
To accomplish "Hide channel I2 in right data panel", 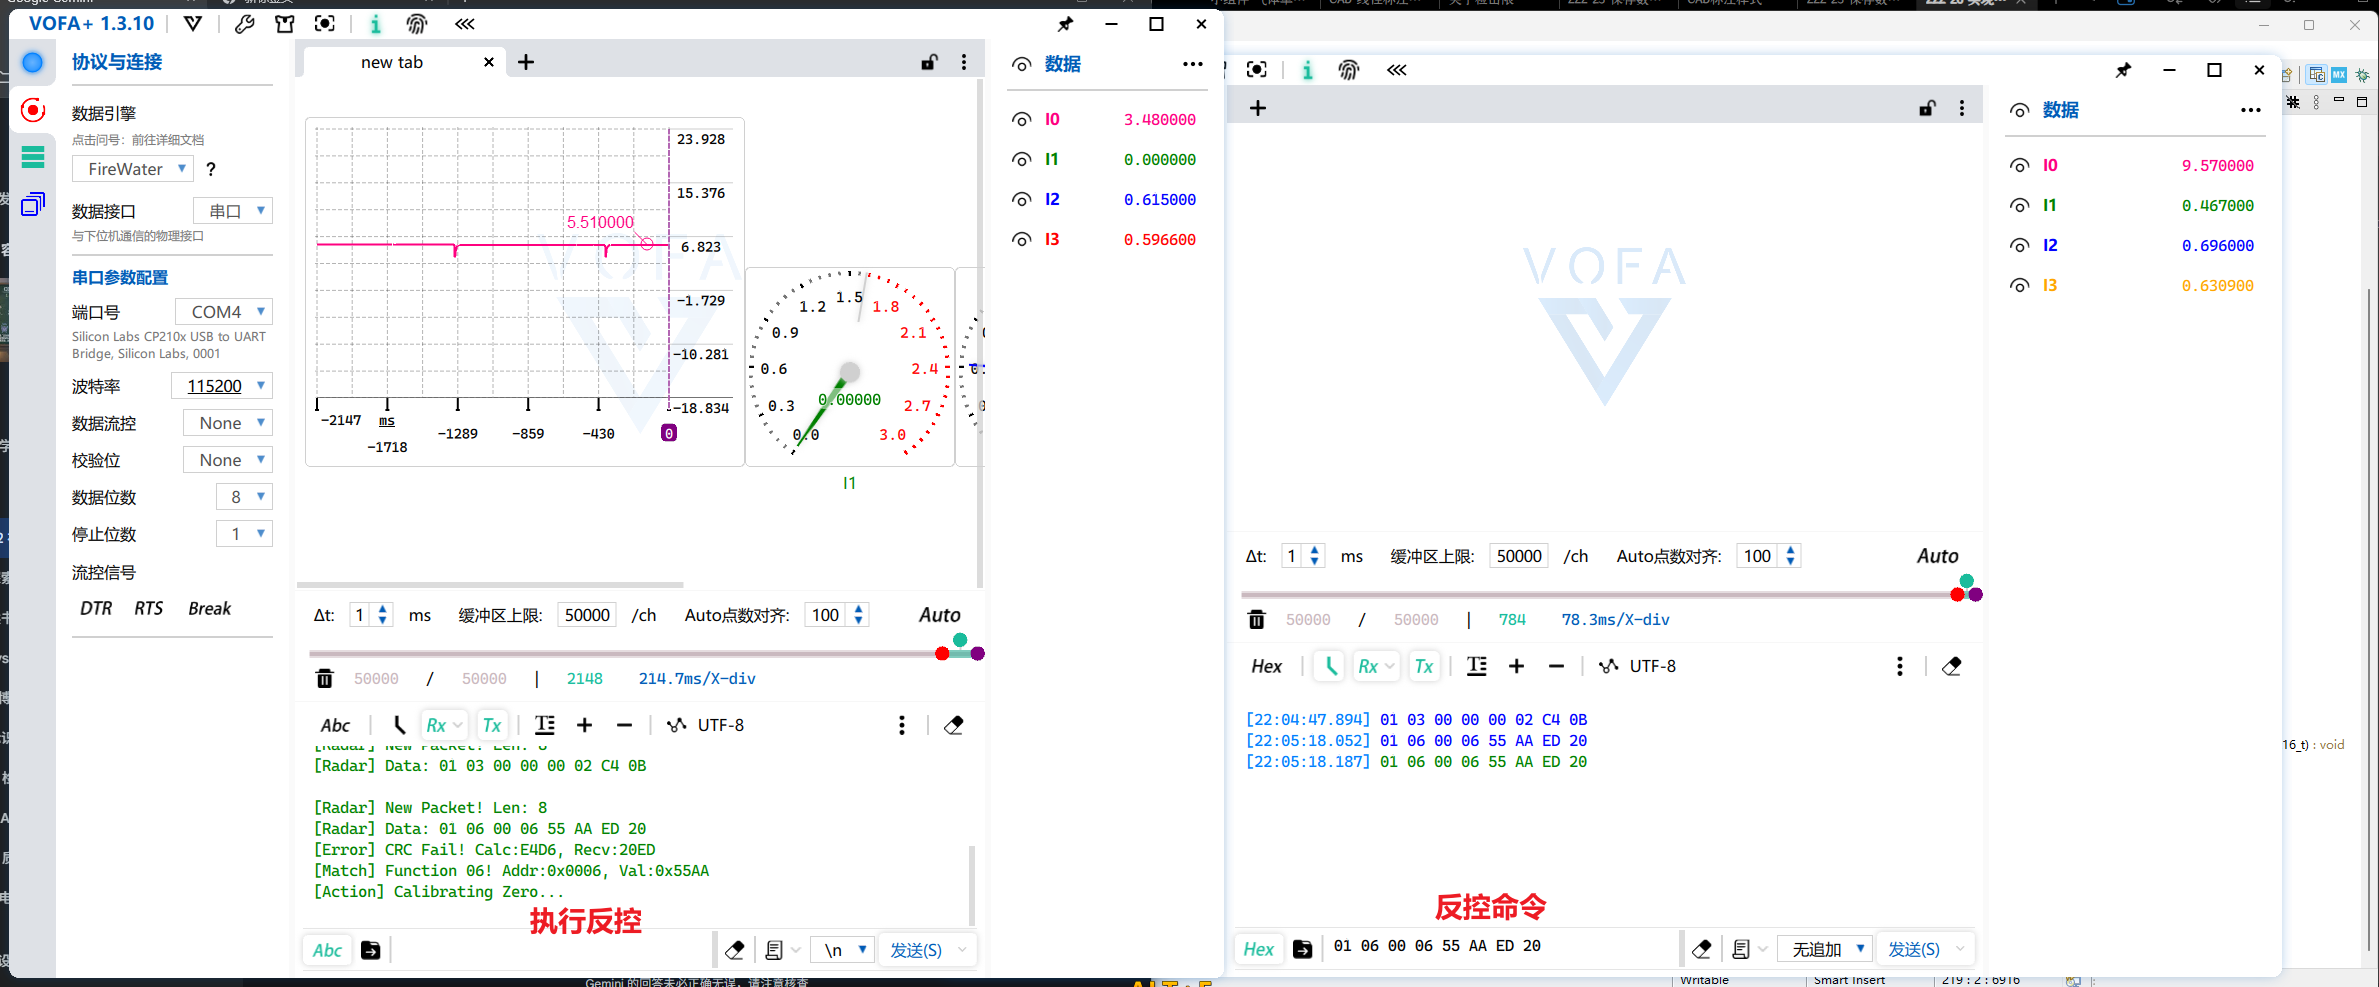I will tap(2019, 246).
